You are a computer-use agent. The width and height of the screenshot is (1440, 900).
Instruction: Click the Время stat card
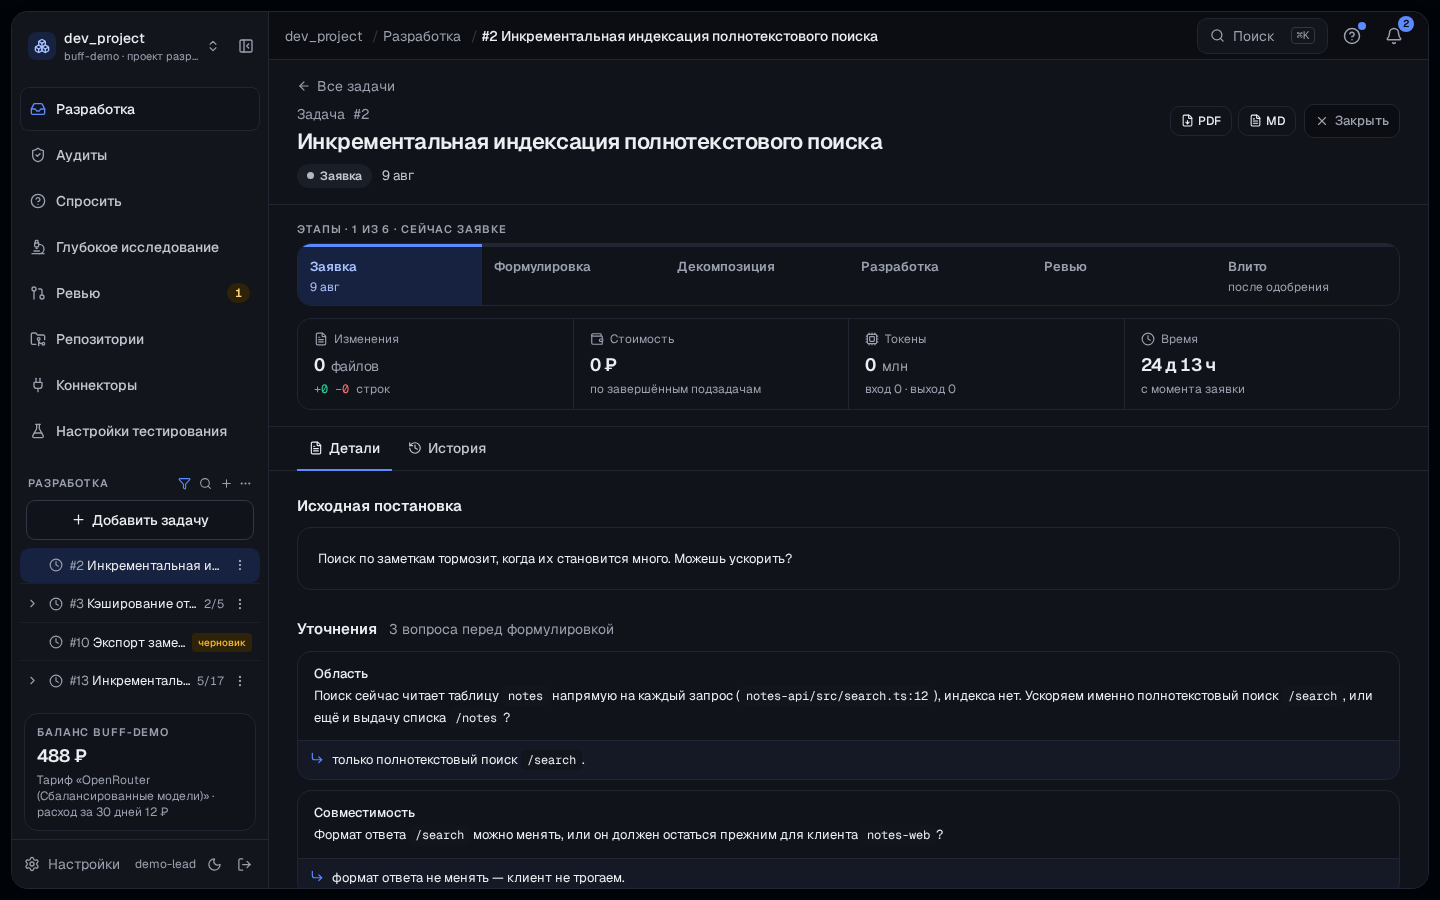pyautogui.click(x=1261, y=364)
